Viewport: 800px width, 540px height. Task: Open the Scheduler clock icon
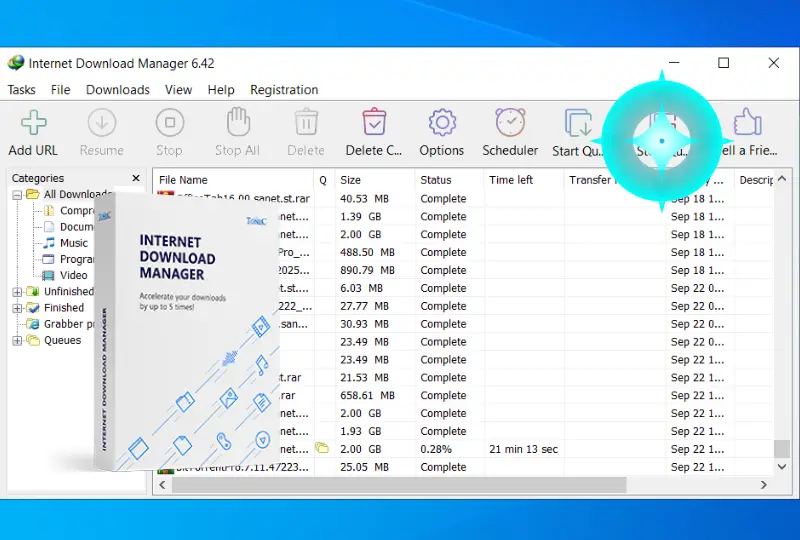tap(510, 122)
